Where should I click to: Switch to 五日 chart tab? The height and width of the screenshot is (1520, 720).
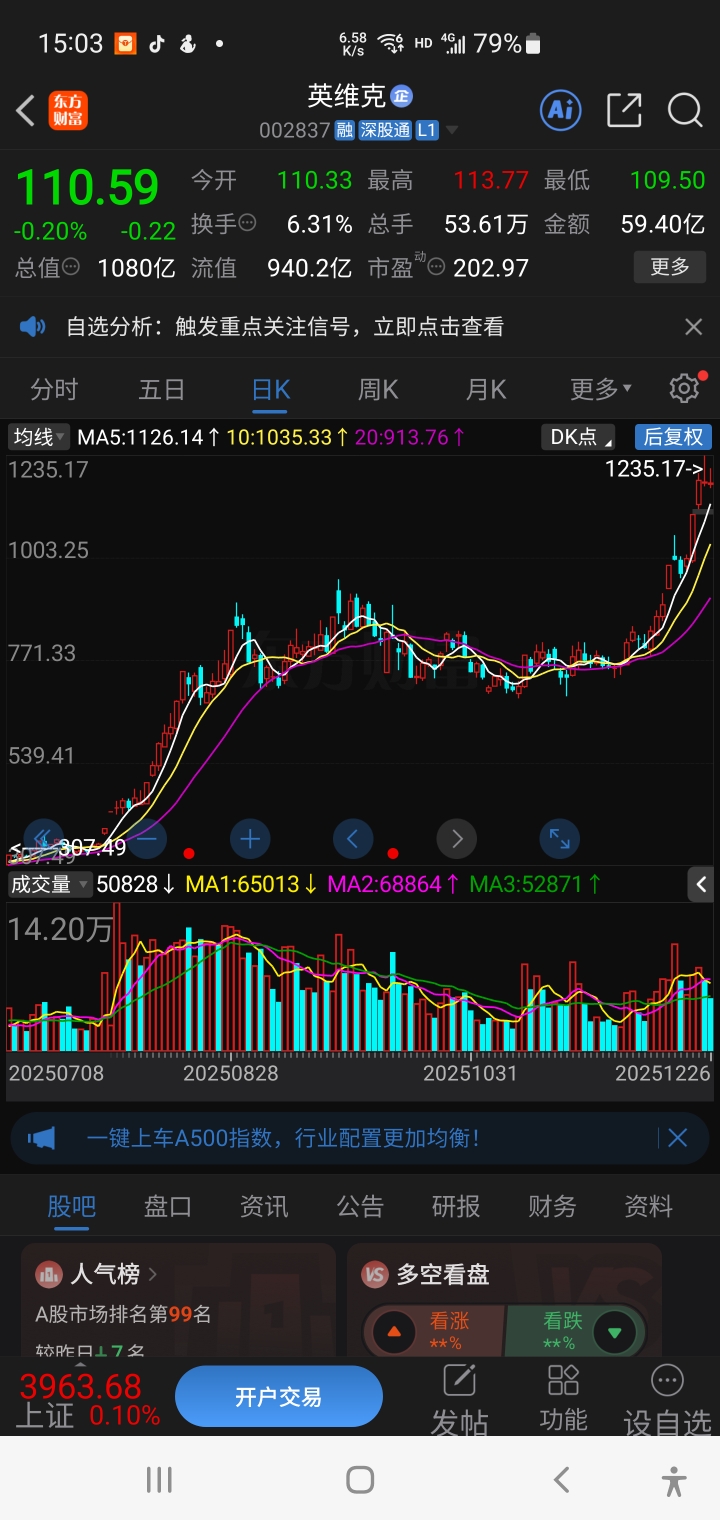pos(162,389)
